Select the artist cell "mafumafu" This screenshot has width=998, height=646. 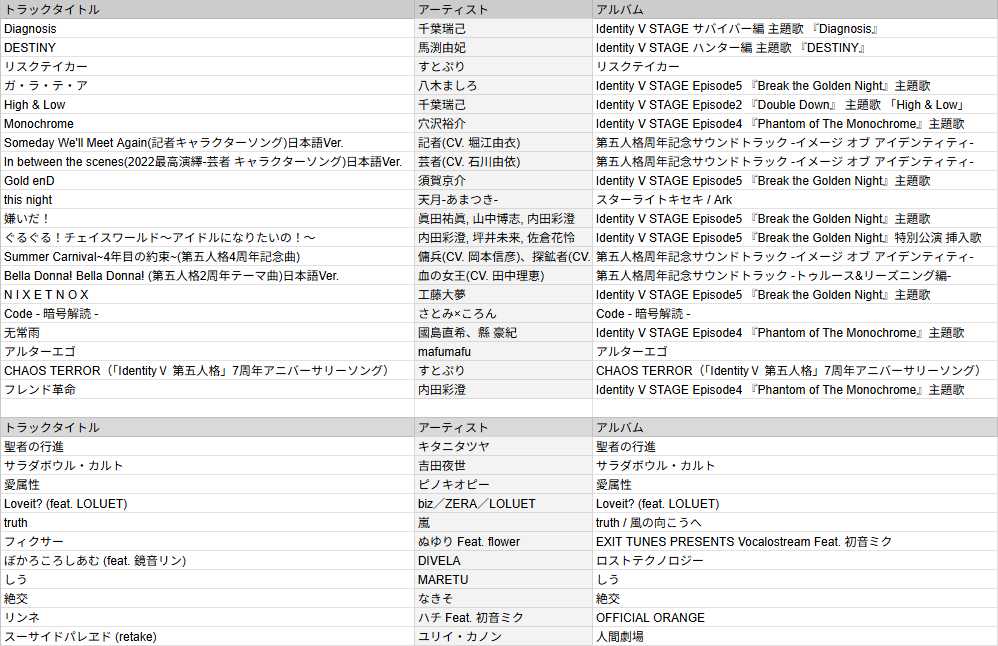click(503, 352)
